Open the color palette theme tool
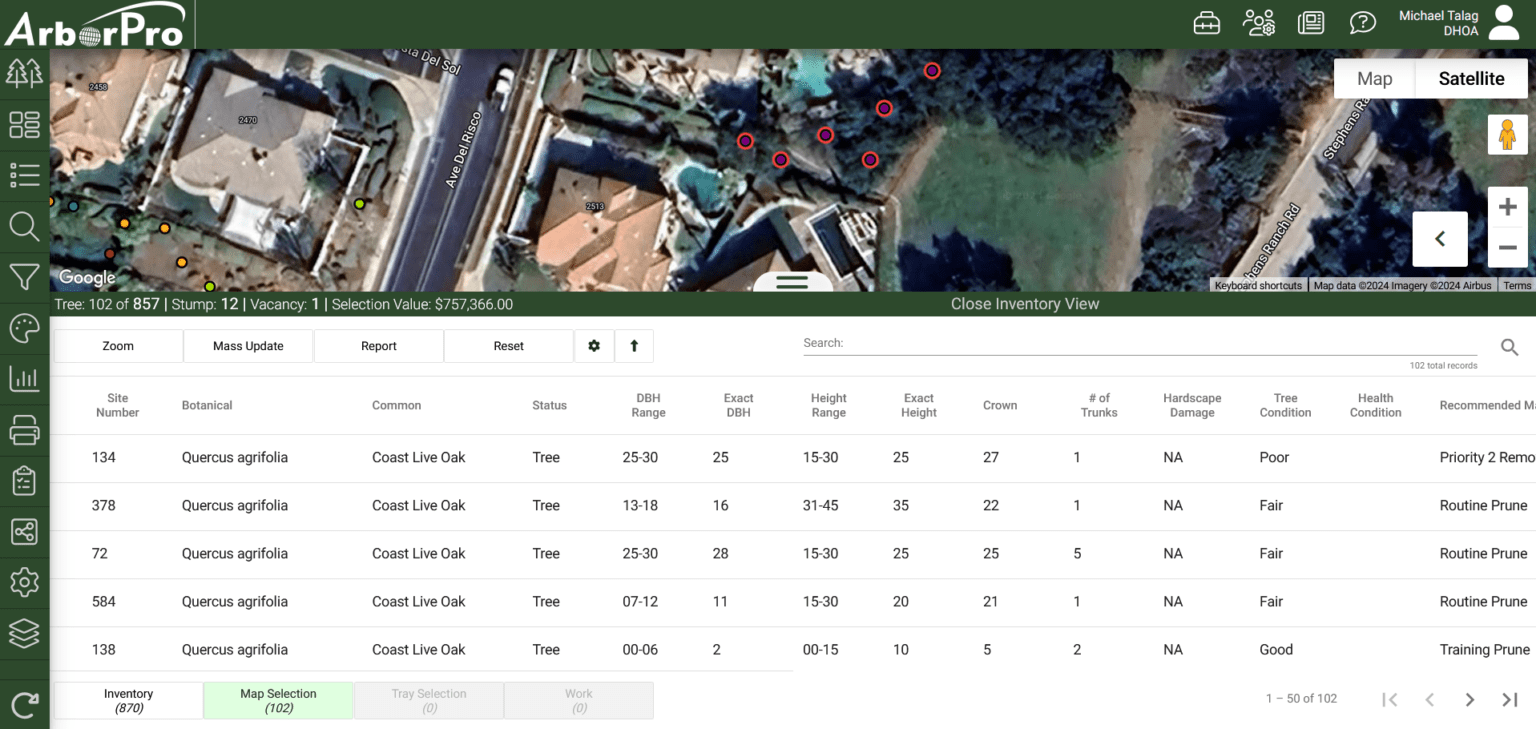 [24, 328]
